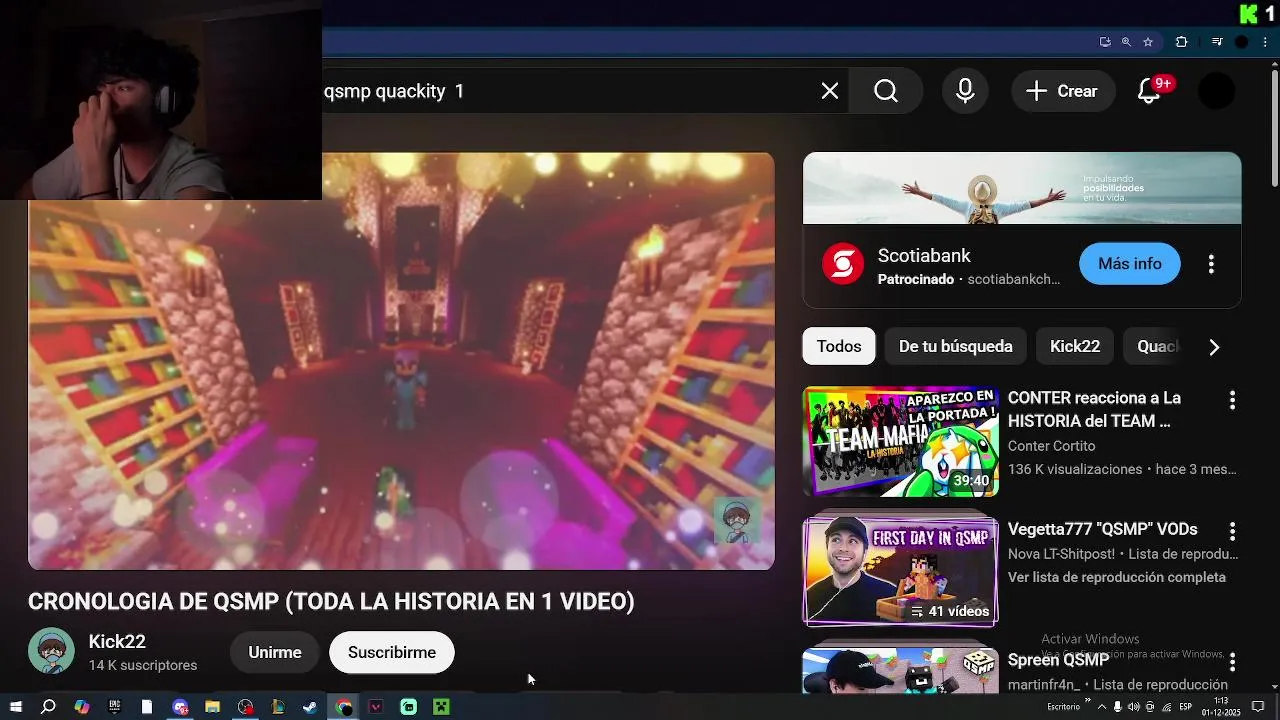This screenshot has width=1280, height=720.
Task: Click the Unirme button
Action: (x=275, y=652)
